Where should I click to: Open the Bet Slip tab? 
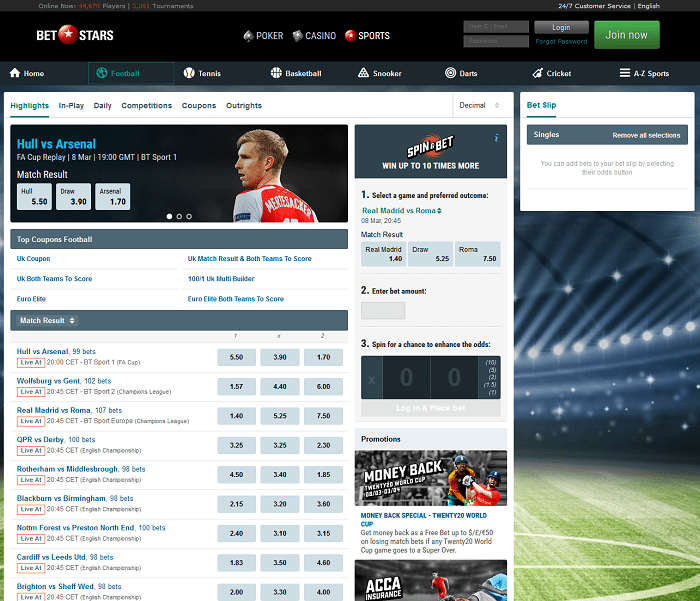541,105
